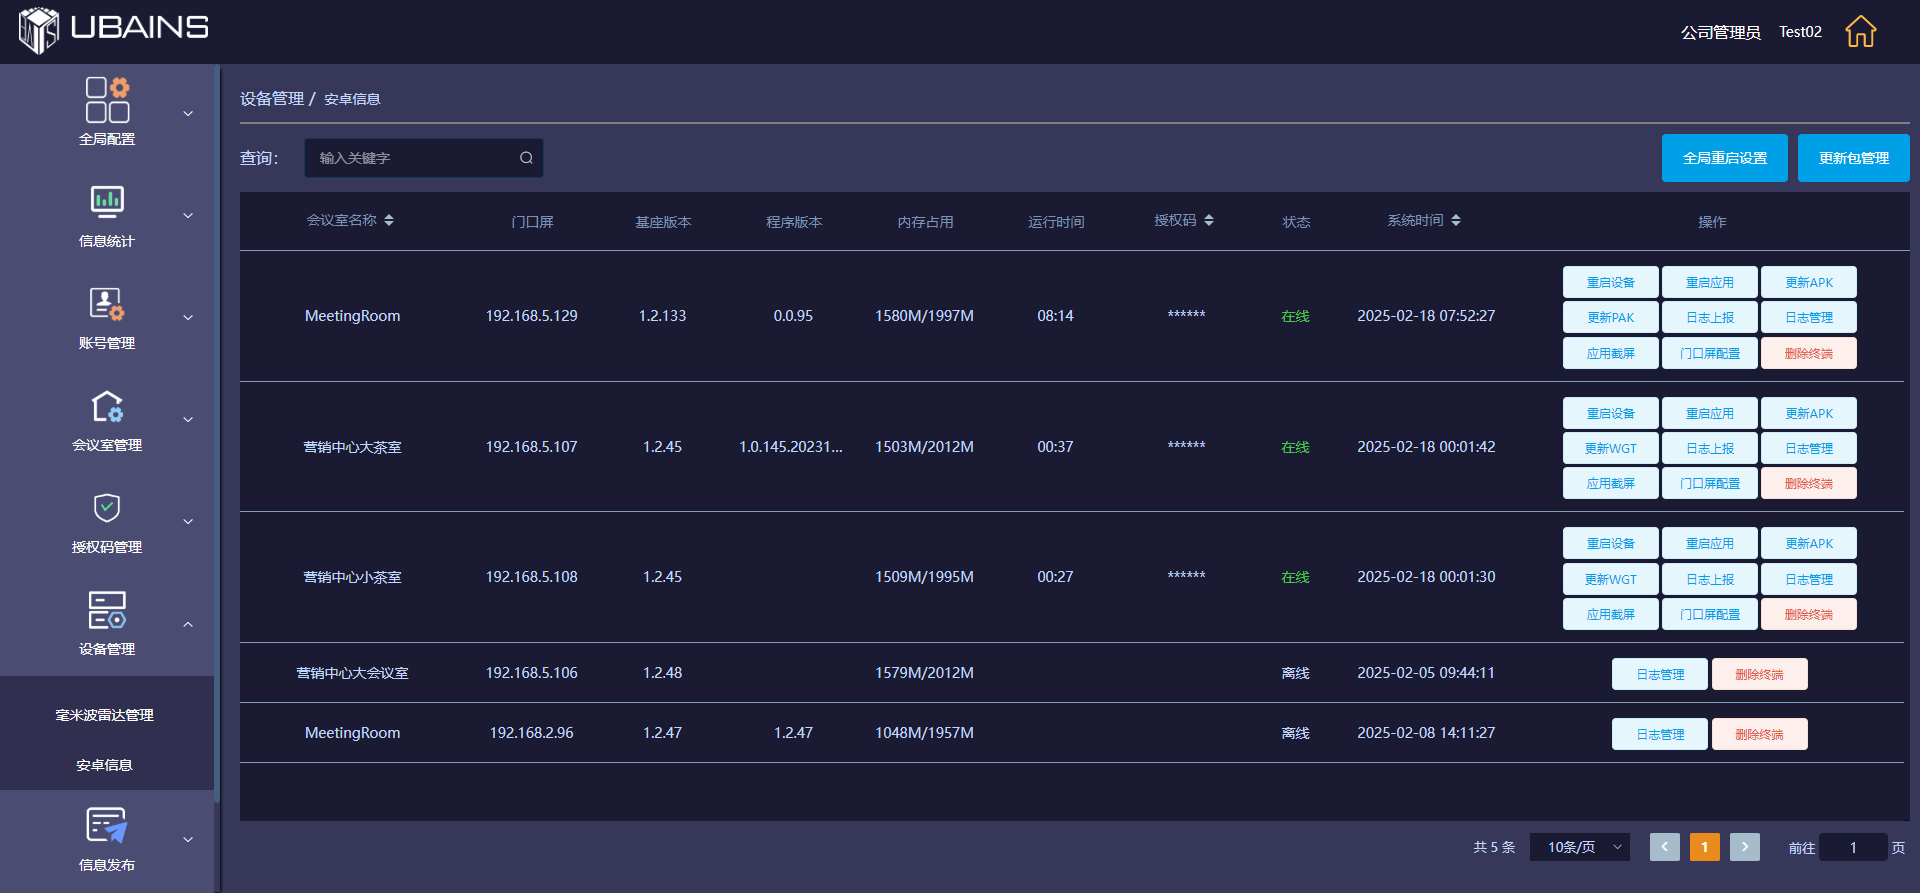Open the 10条/页 page size dropdown
The width and height of the screenshot is (1920, 893).
pyautogui.click(x=1580, y=847)
